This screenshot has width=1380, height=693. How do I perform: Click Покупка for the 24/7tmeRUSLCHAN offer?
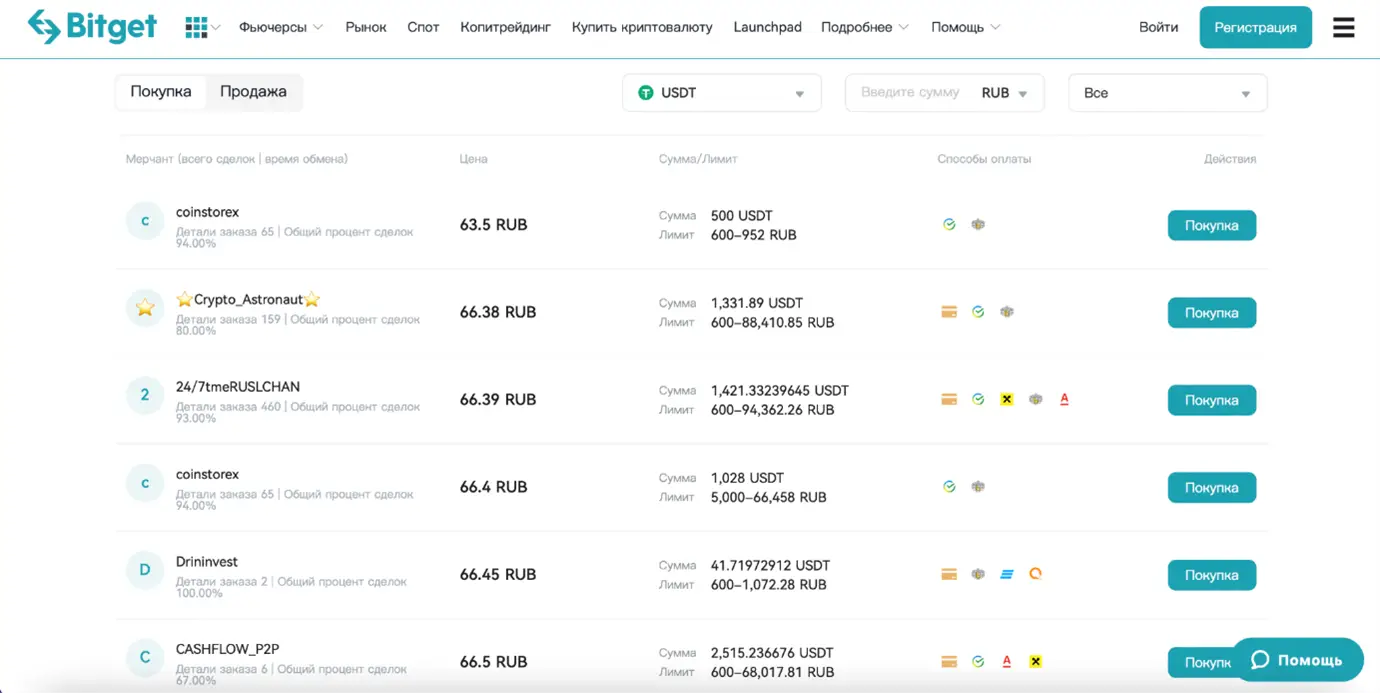coord(1212,400)
